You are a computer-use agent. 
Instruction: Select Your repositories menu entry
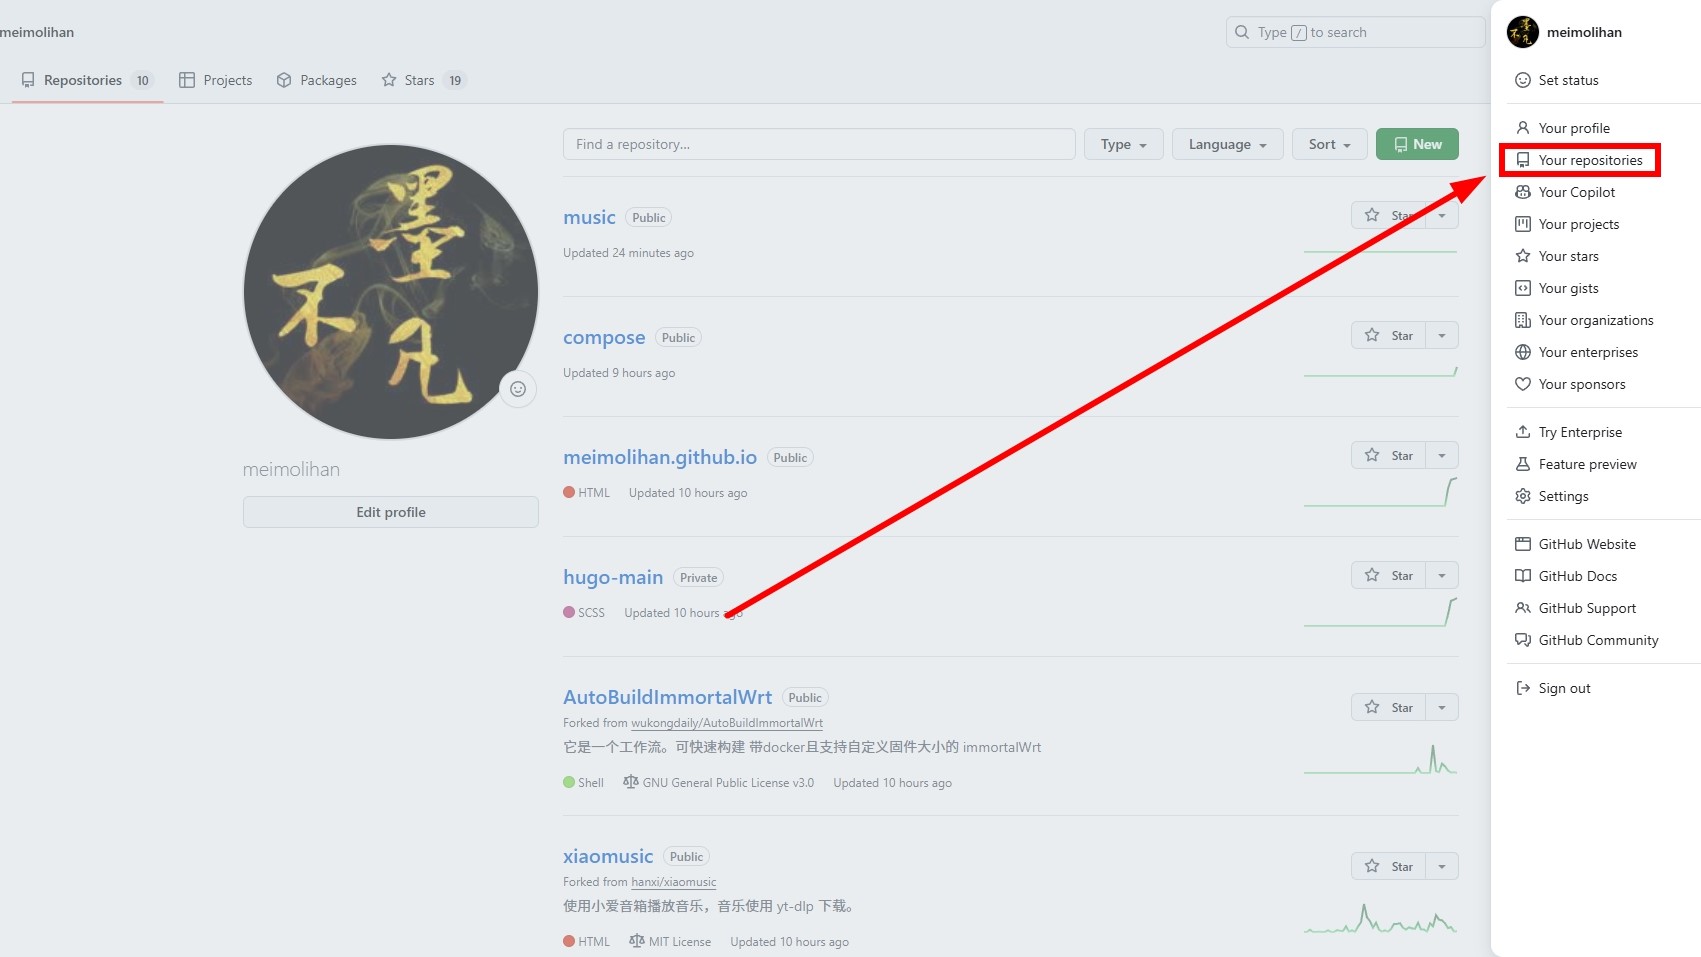click(1580, 160)
